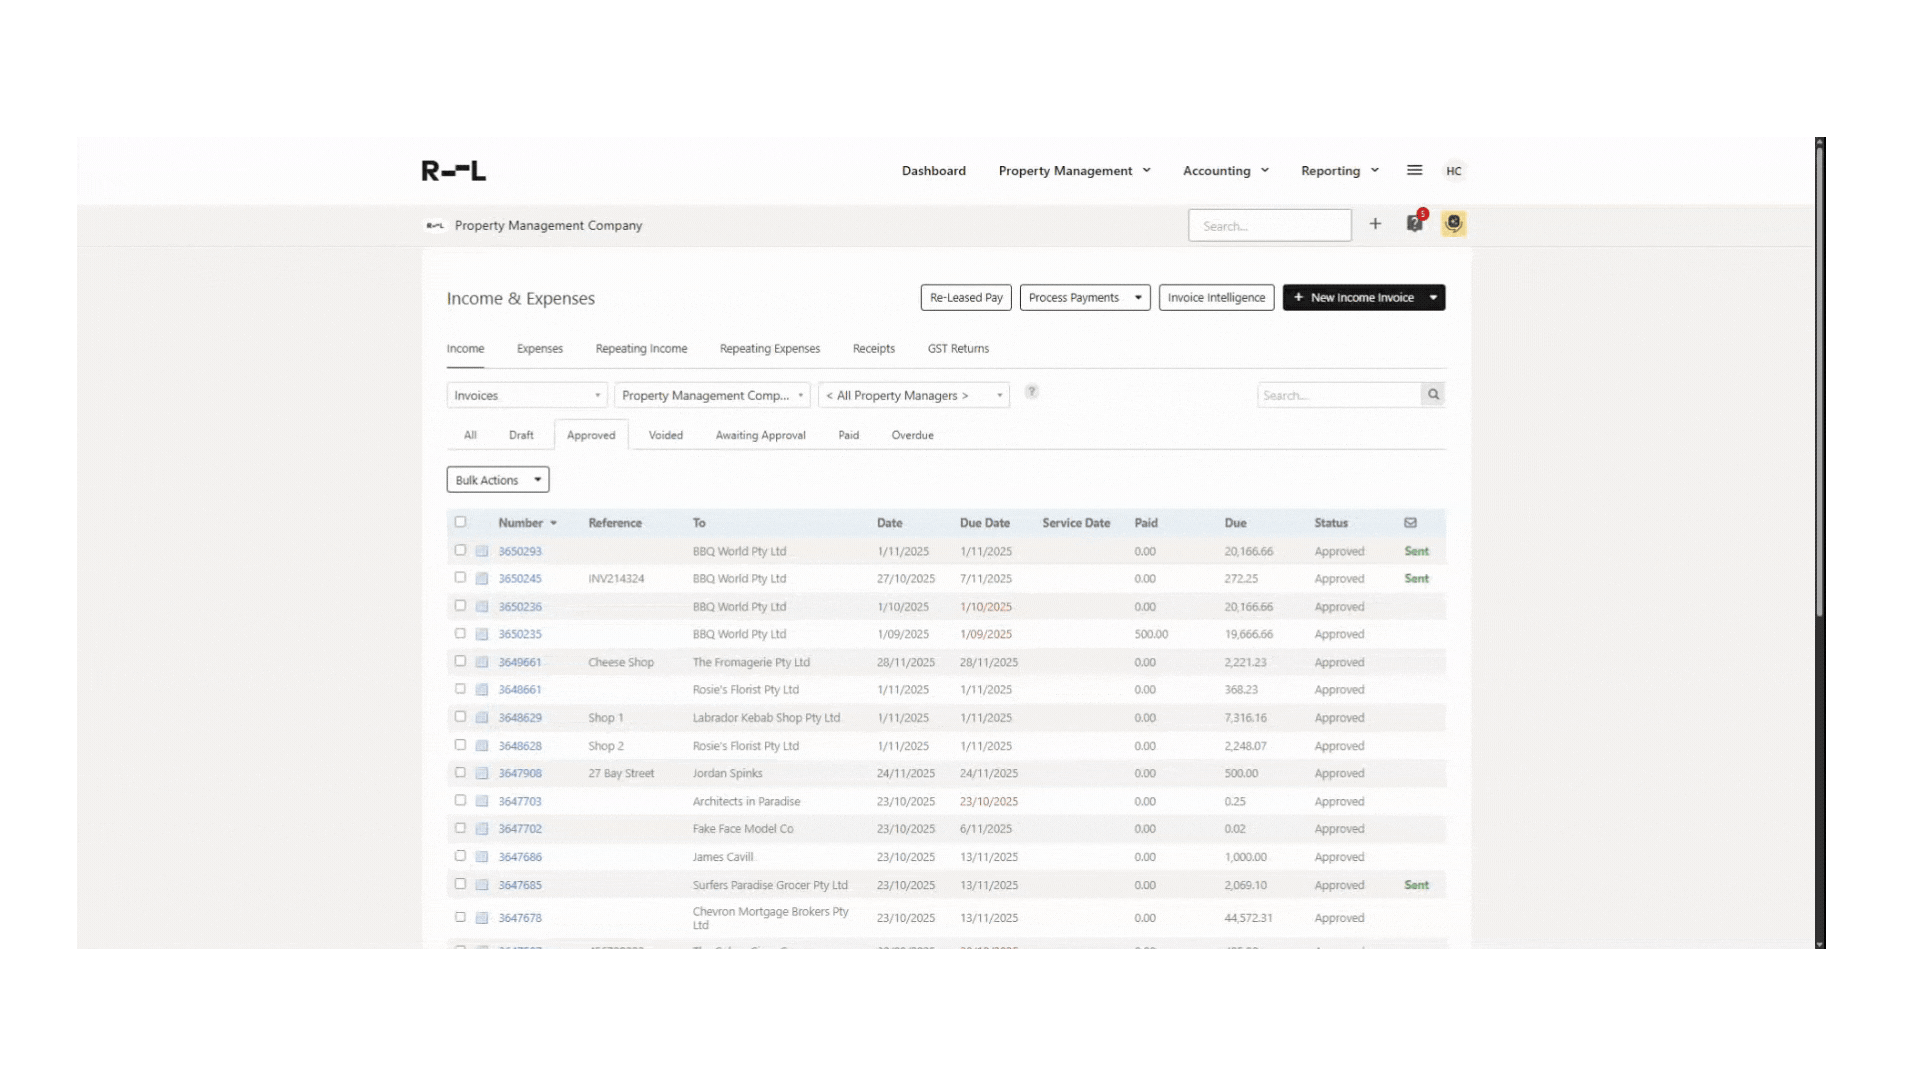Toggle the select-all invoices checkbox
1920x1080 pixels.
tap(460, 522)
